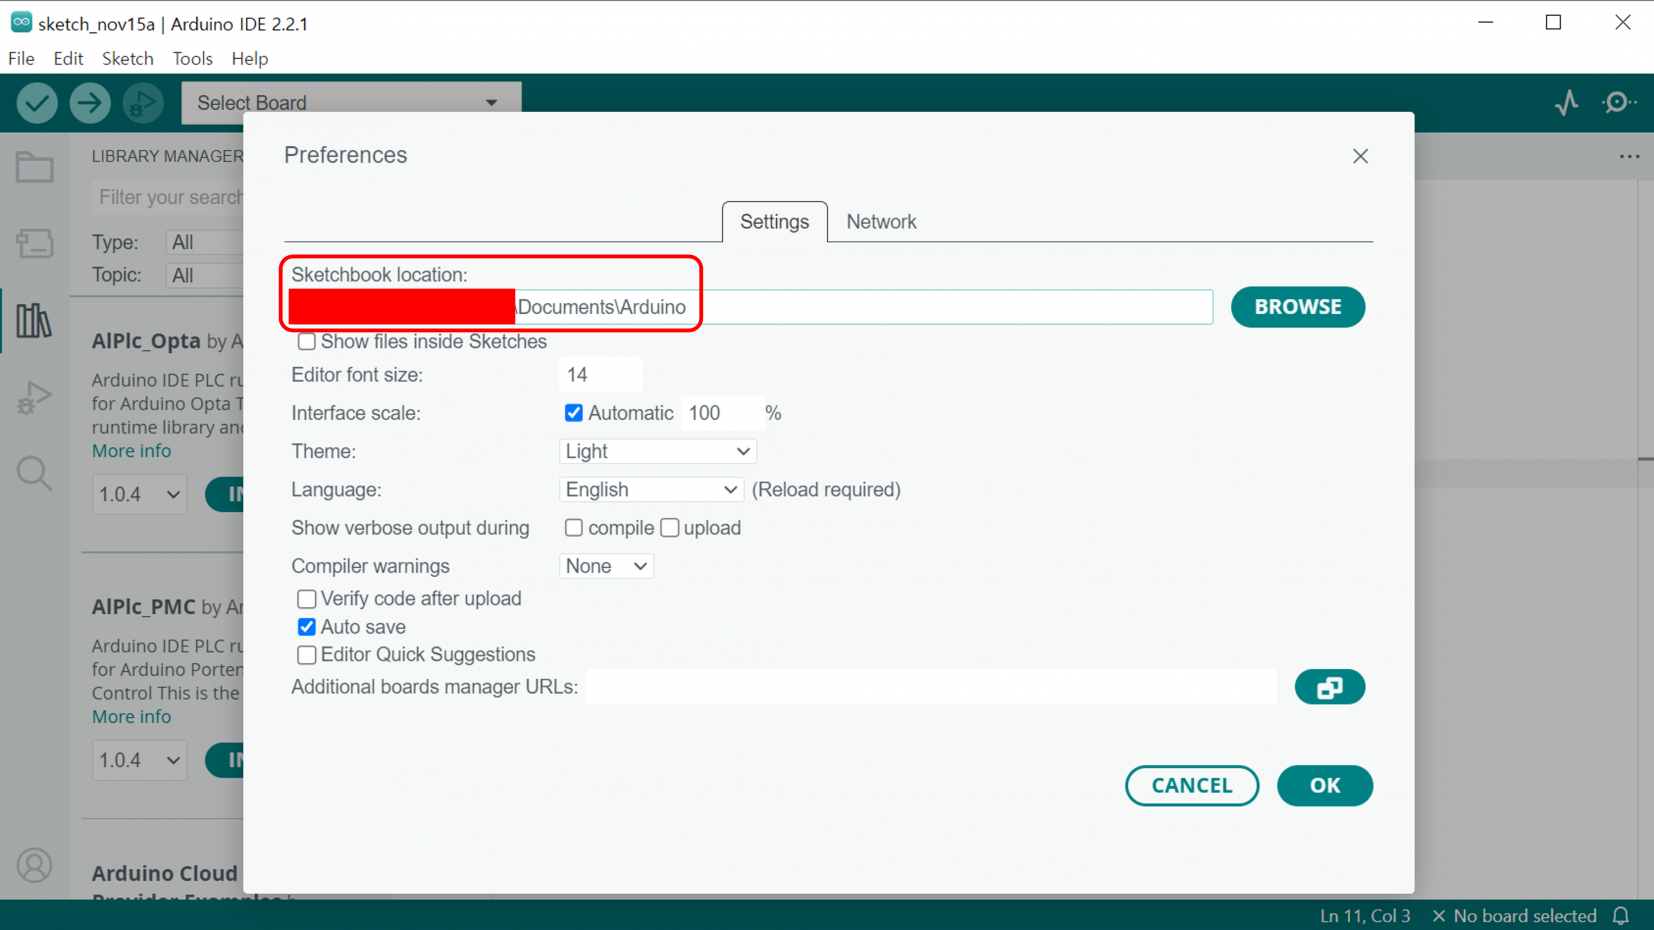Click the Upload arrow icon

click(90, 103)
